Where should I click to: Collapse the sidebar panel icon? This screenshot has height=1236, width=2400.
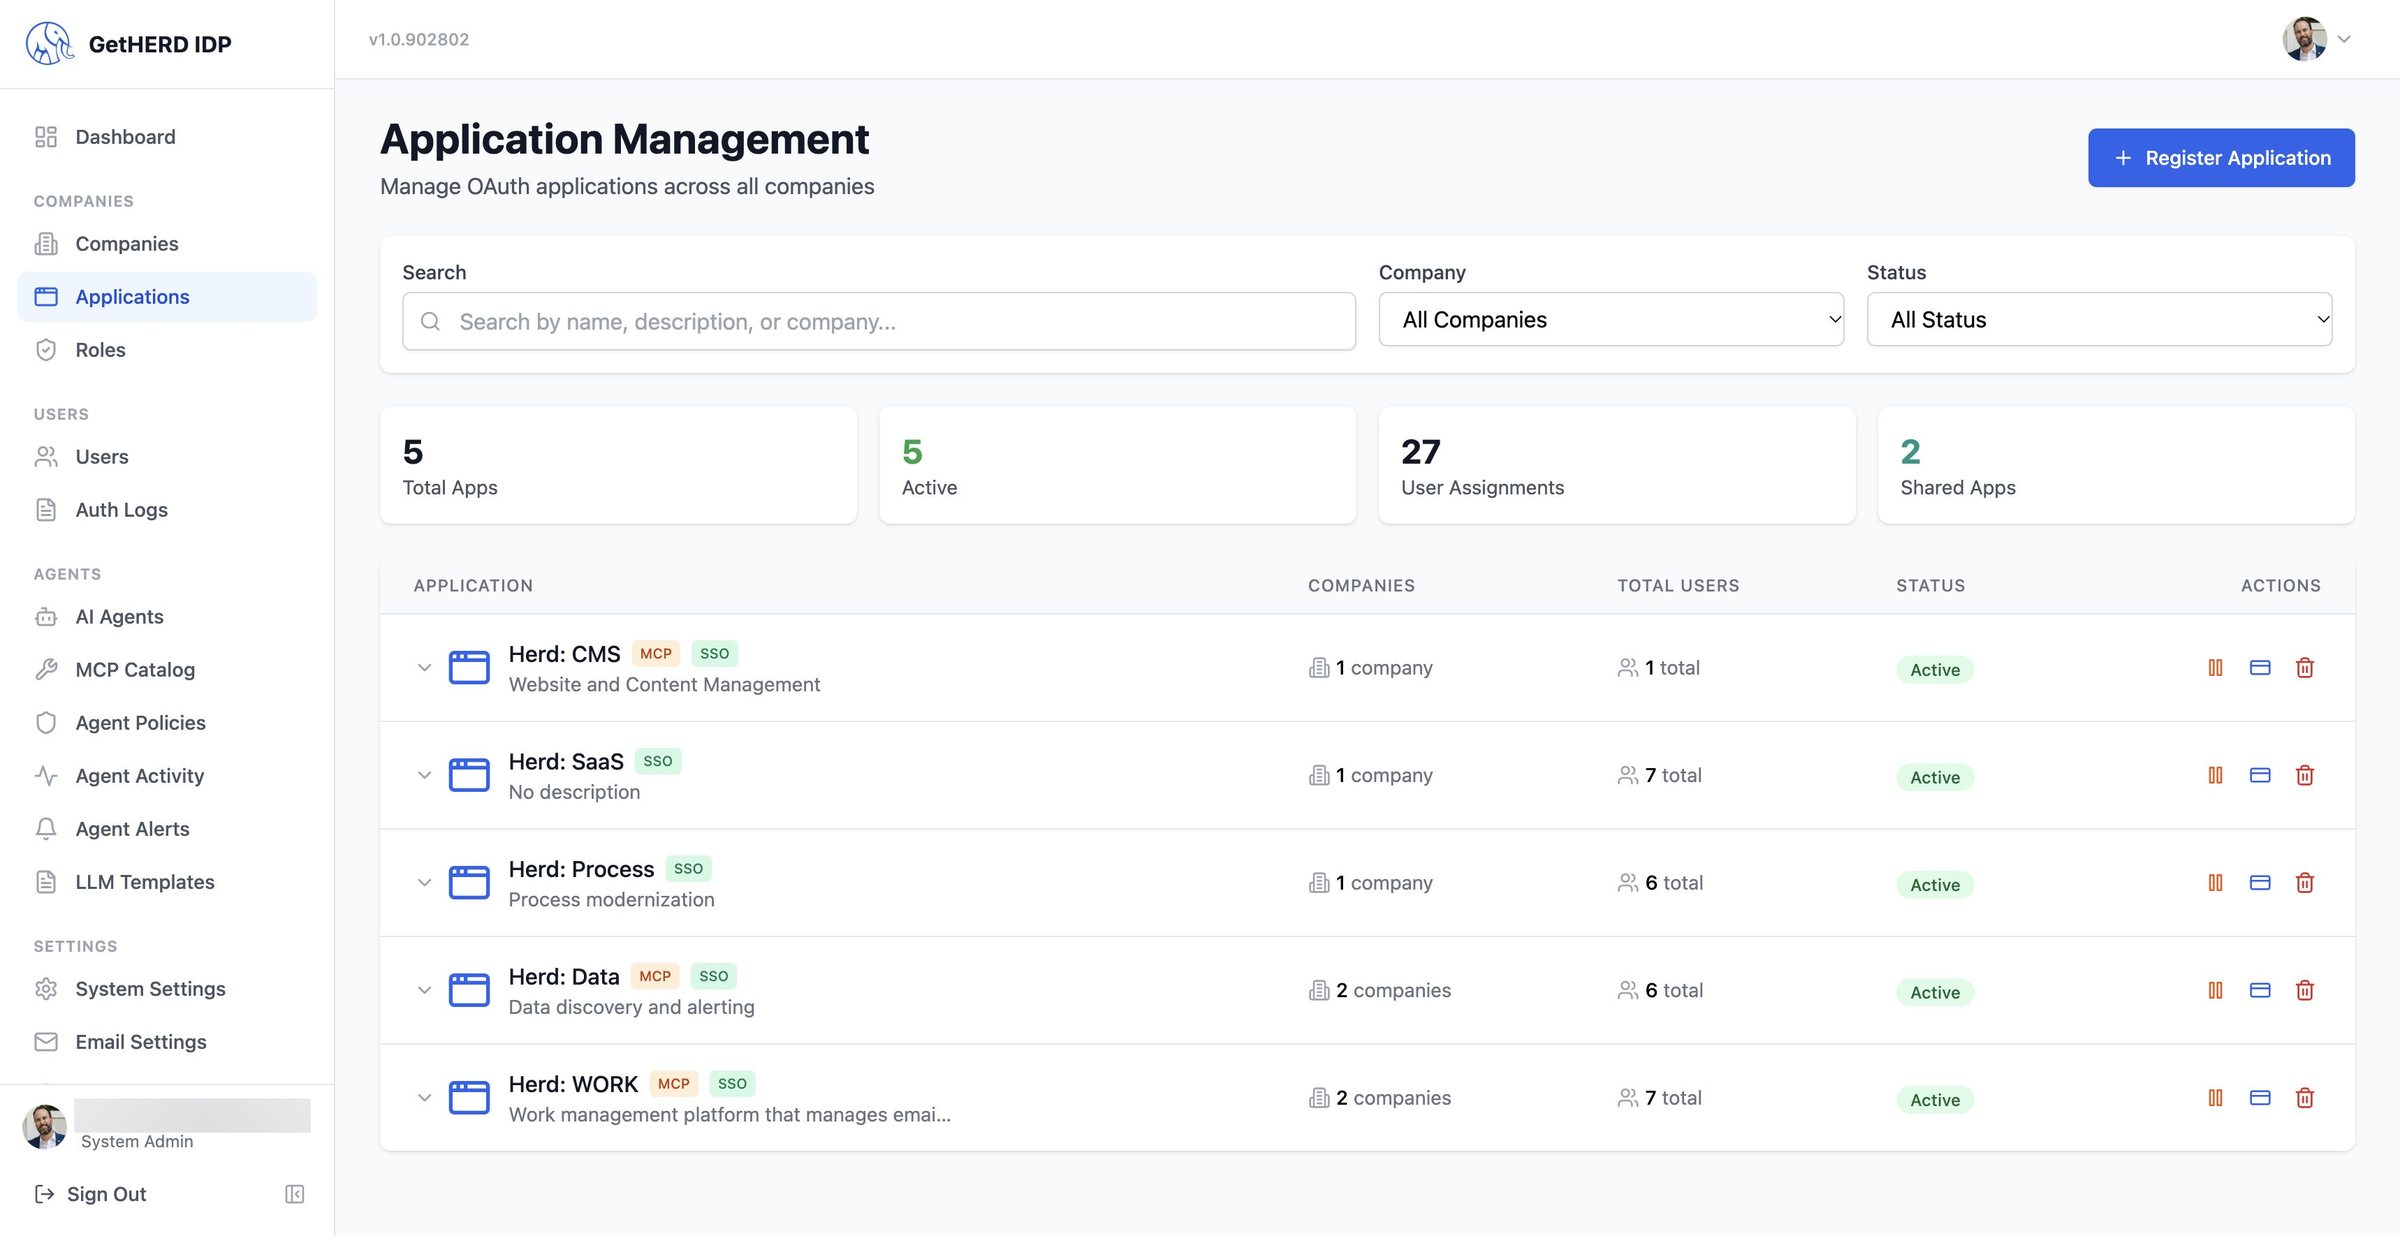tap(294, 1194)
